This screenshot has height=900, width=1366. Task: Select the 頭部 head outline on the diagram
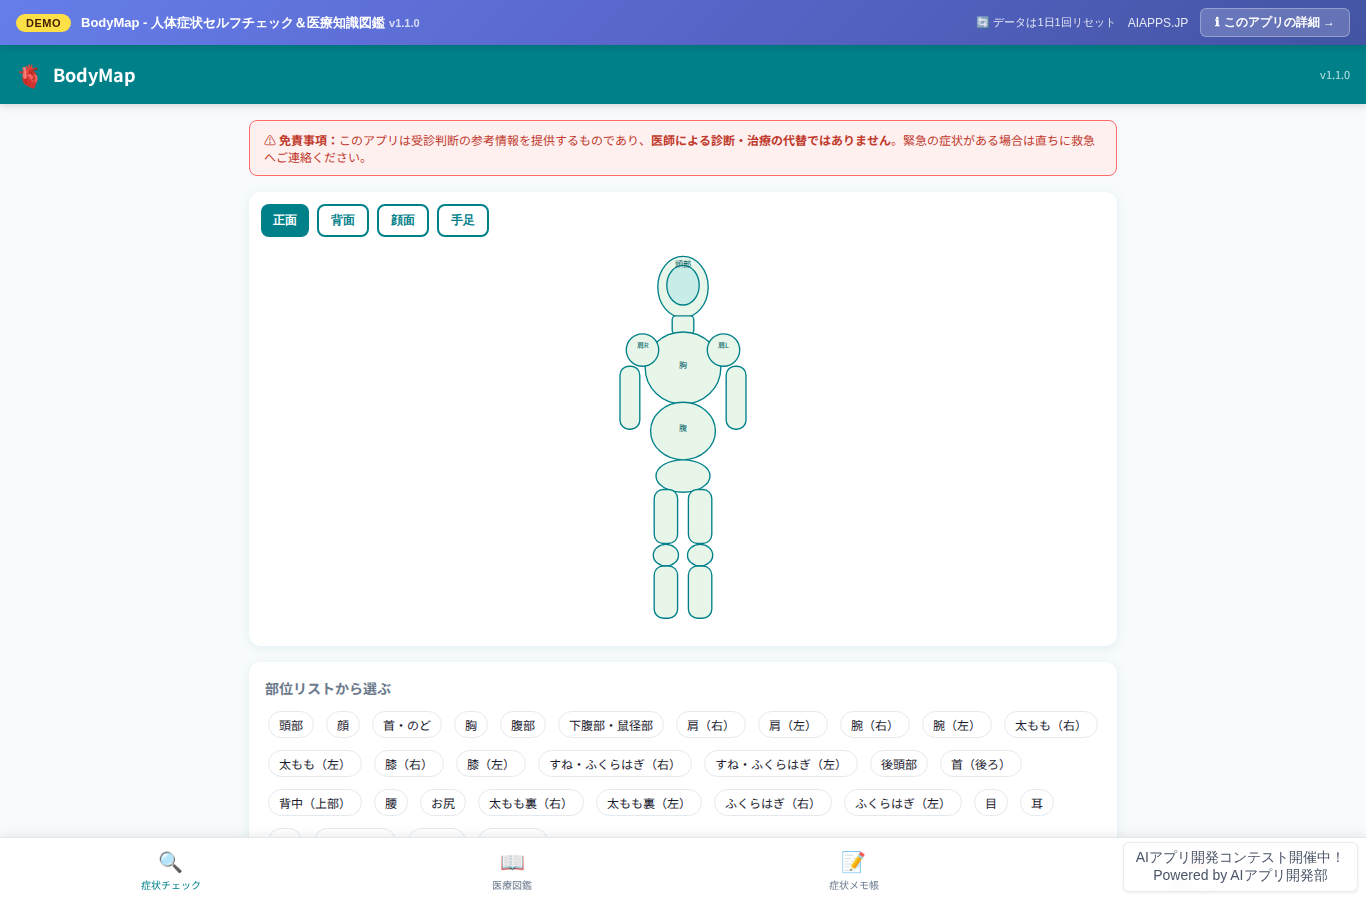[683, 262]
